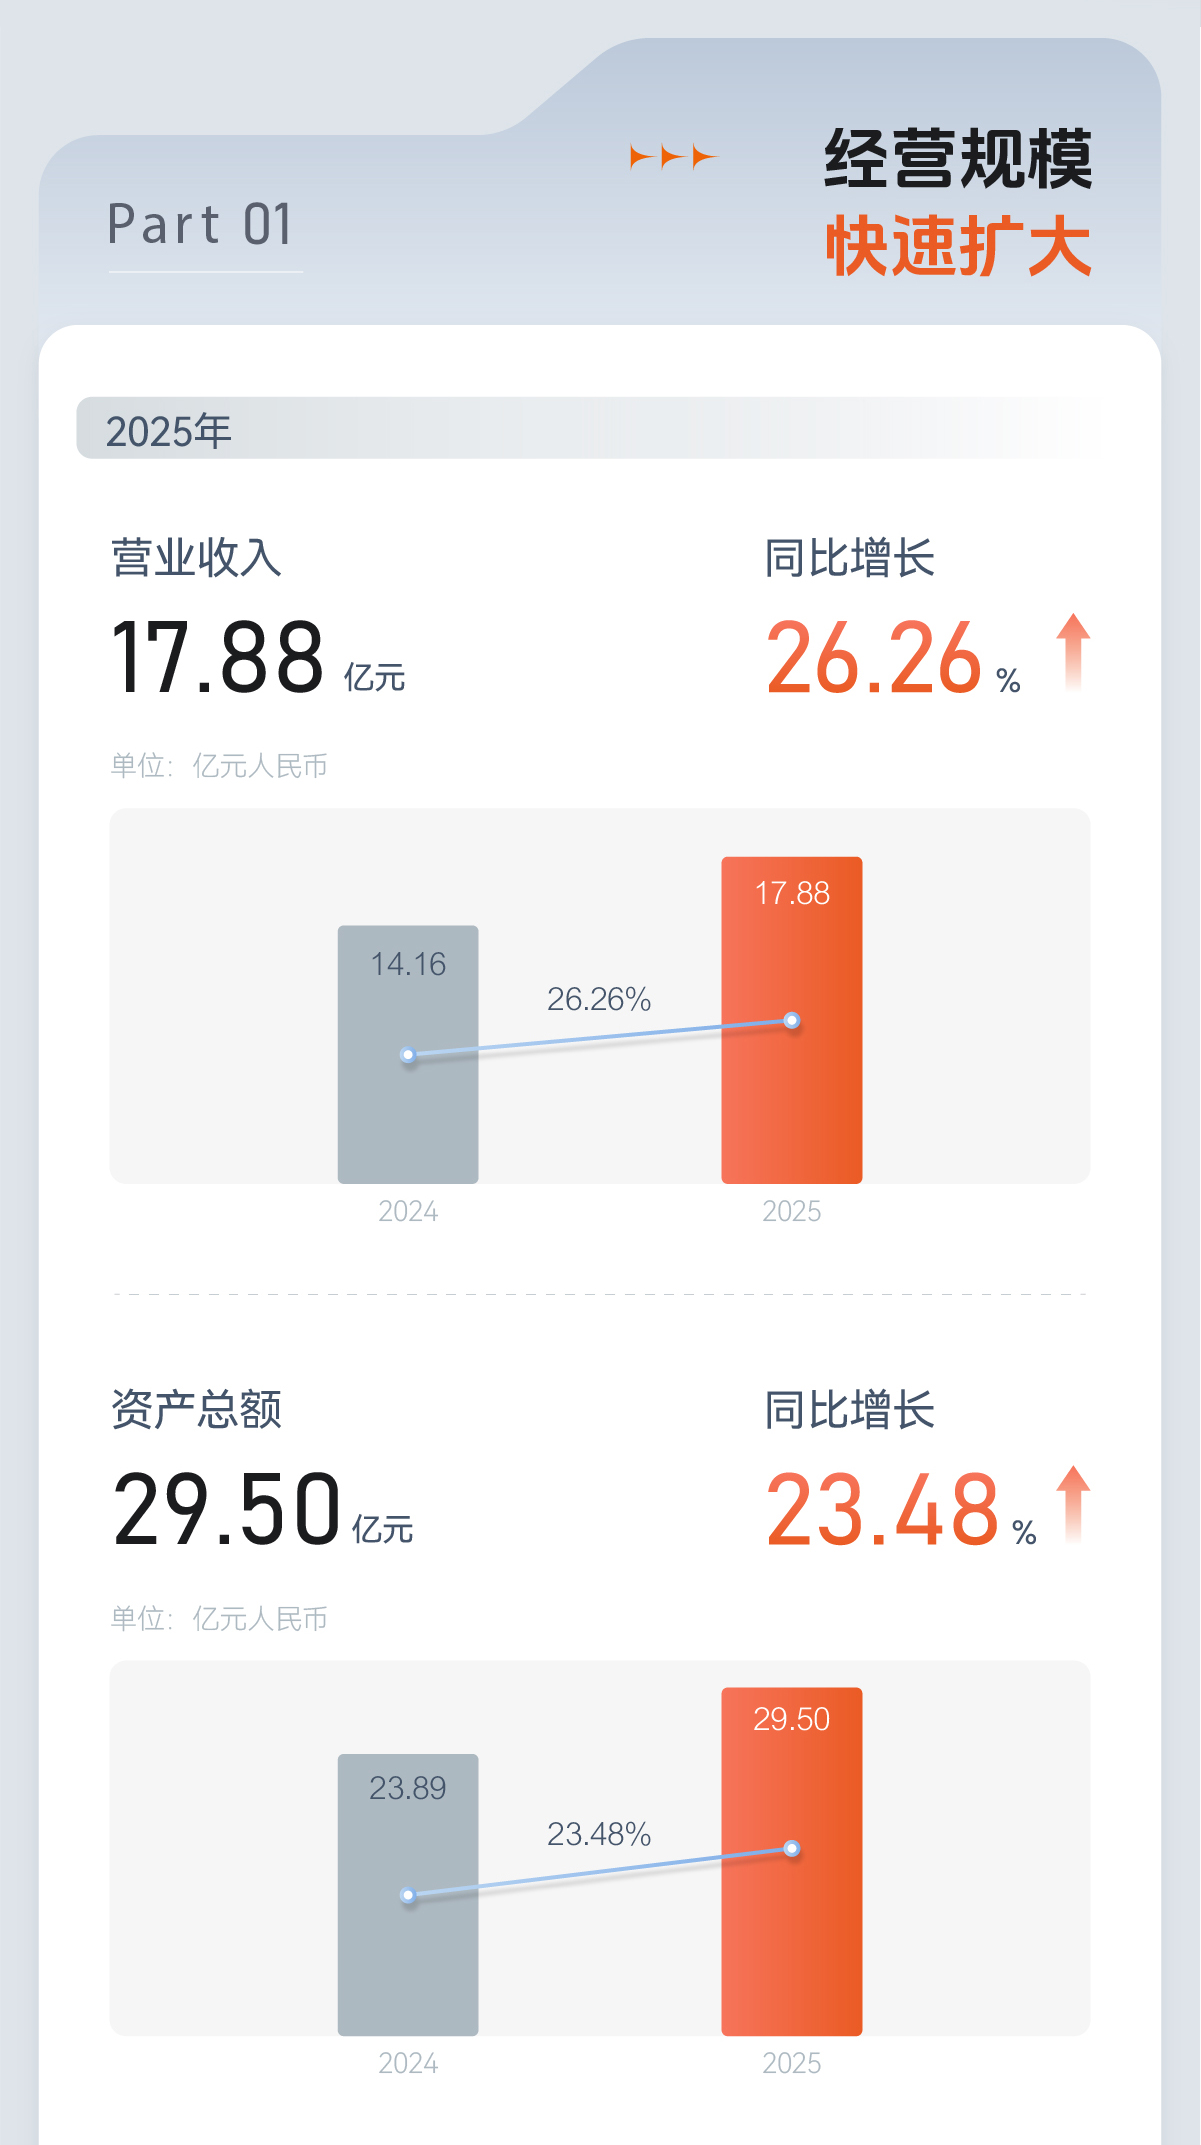The width and height of the screenshot is (1201, 2145).
Task: Click the orange 17.88 revenue bar
Action: click(791, 1100)
